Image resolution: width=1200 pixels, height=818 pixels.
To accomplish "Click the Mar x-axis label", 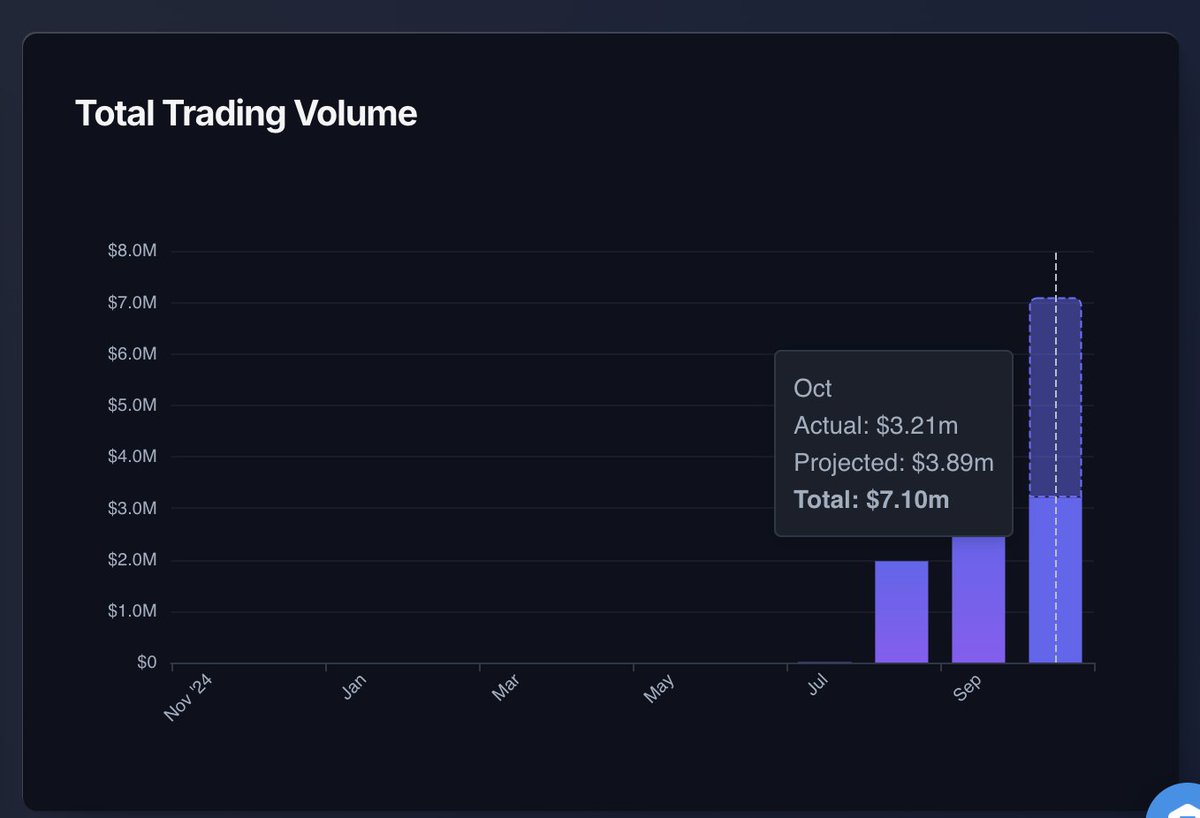I will [506, 688].
